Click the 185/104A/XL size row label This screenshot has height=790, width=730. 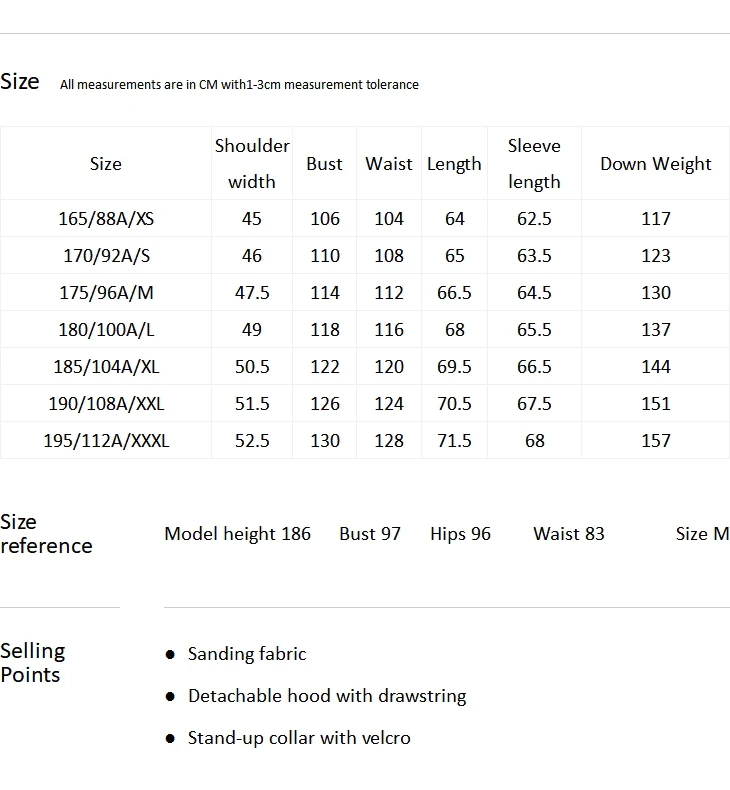click(x=106, y=367)
